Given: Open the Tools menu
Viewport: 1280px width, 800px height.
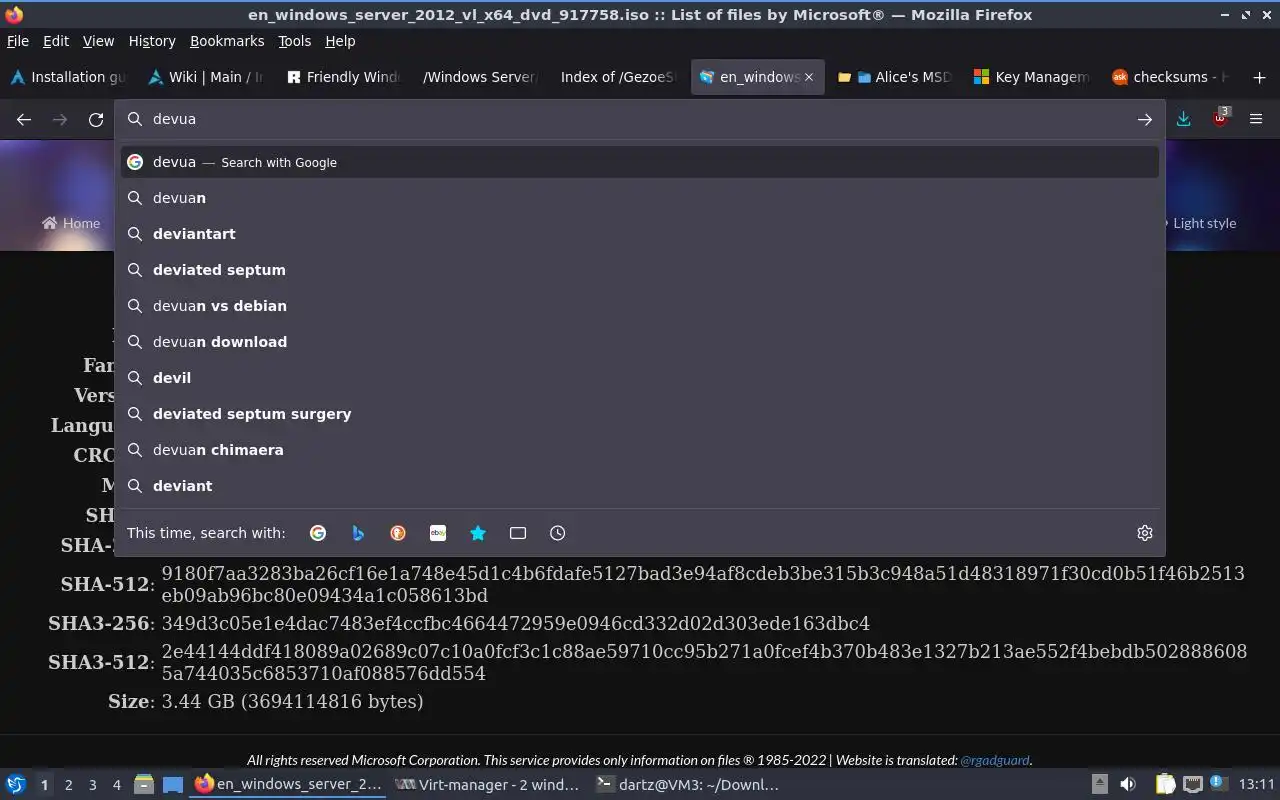Looking at the screenshot, I should click(294, 41).
